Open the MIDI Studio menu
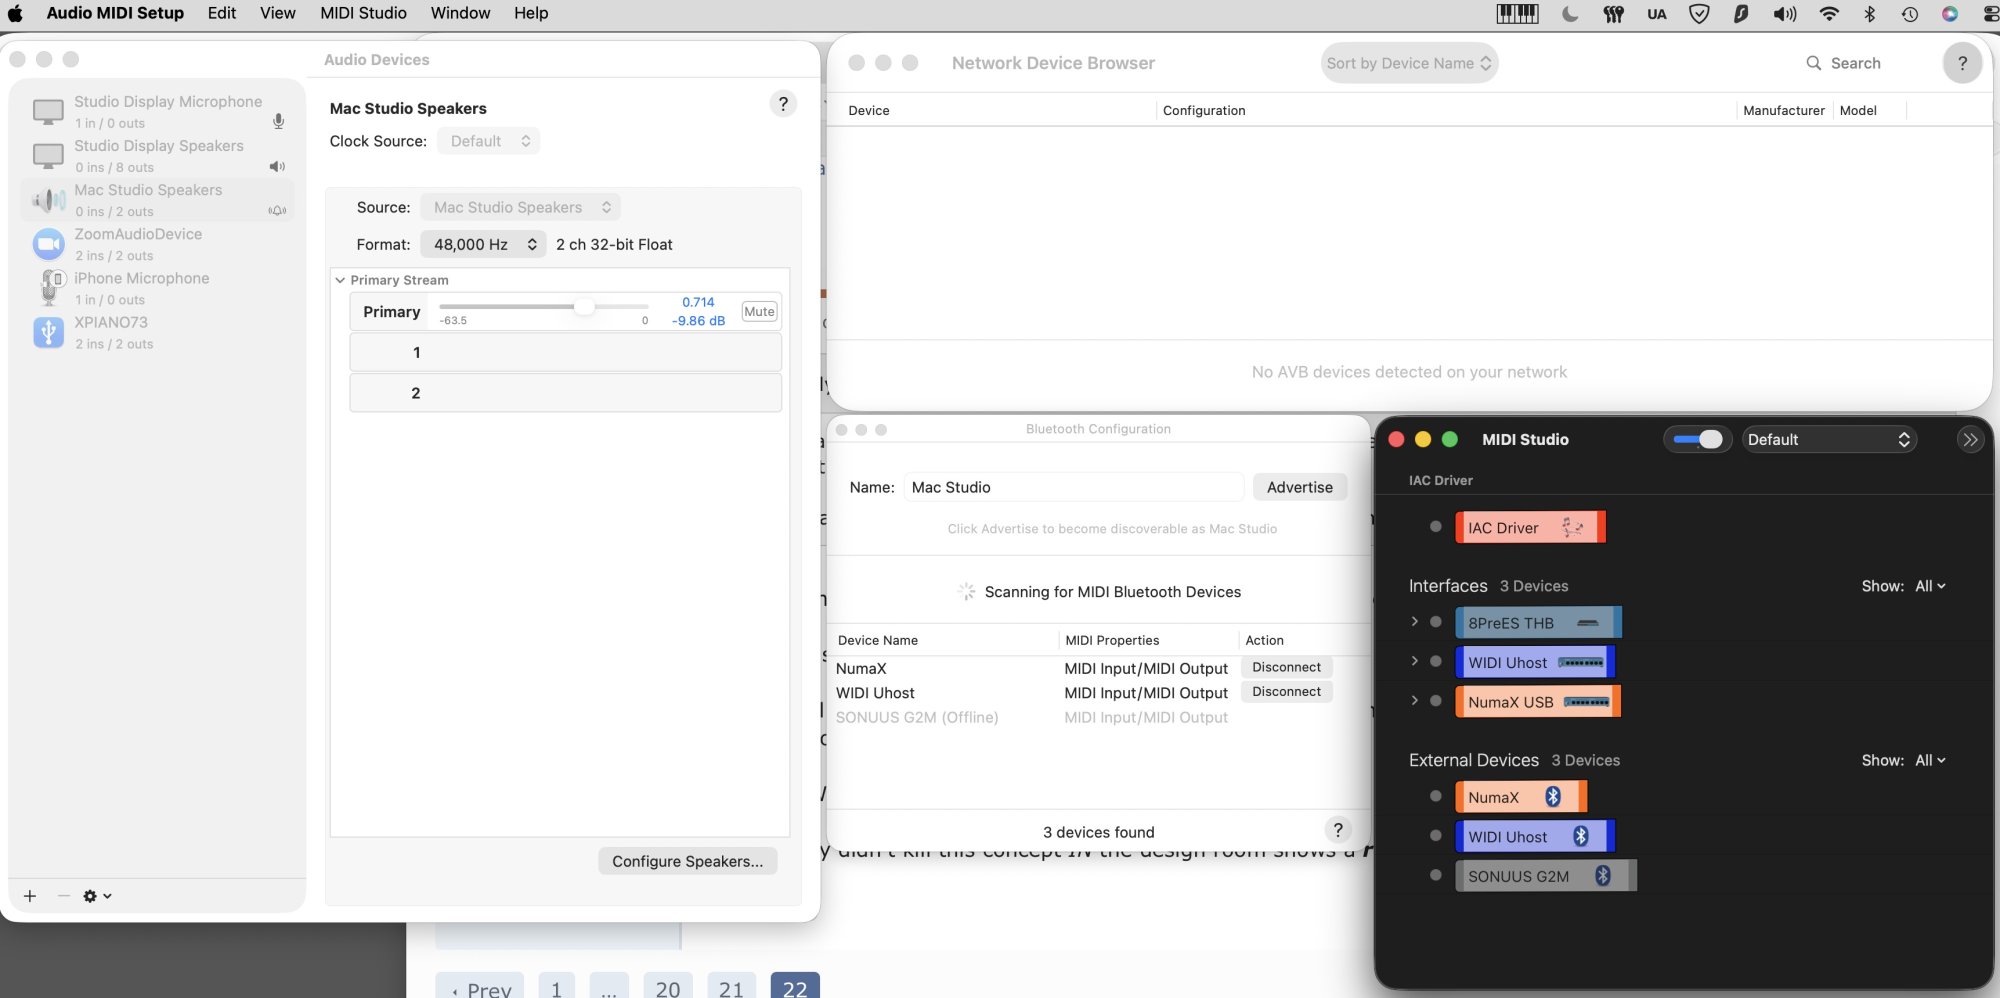The height and width of the screenshot is (998, 2000). [x=363, y=13]
